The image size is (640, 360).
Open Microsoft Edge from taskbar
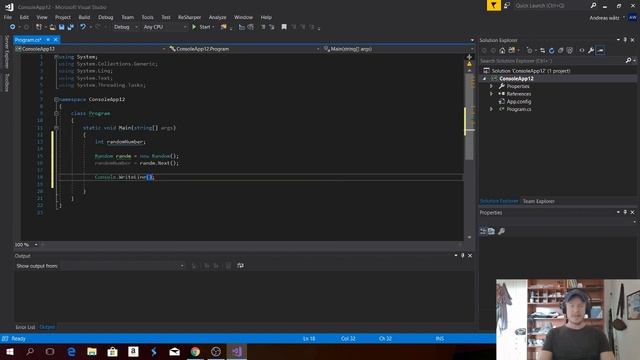click(71, 351)
